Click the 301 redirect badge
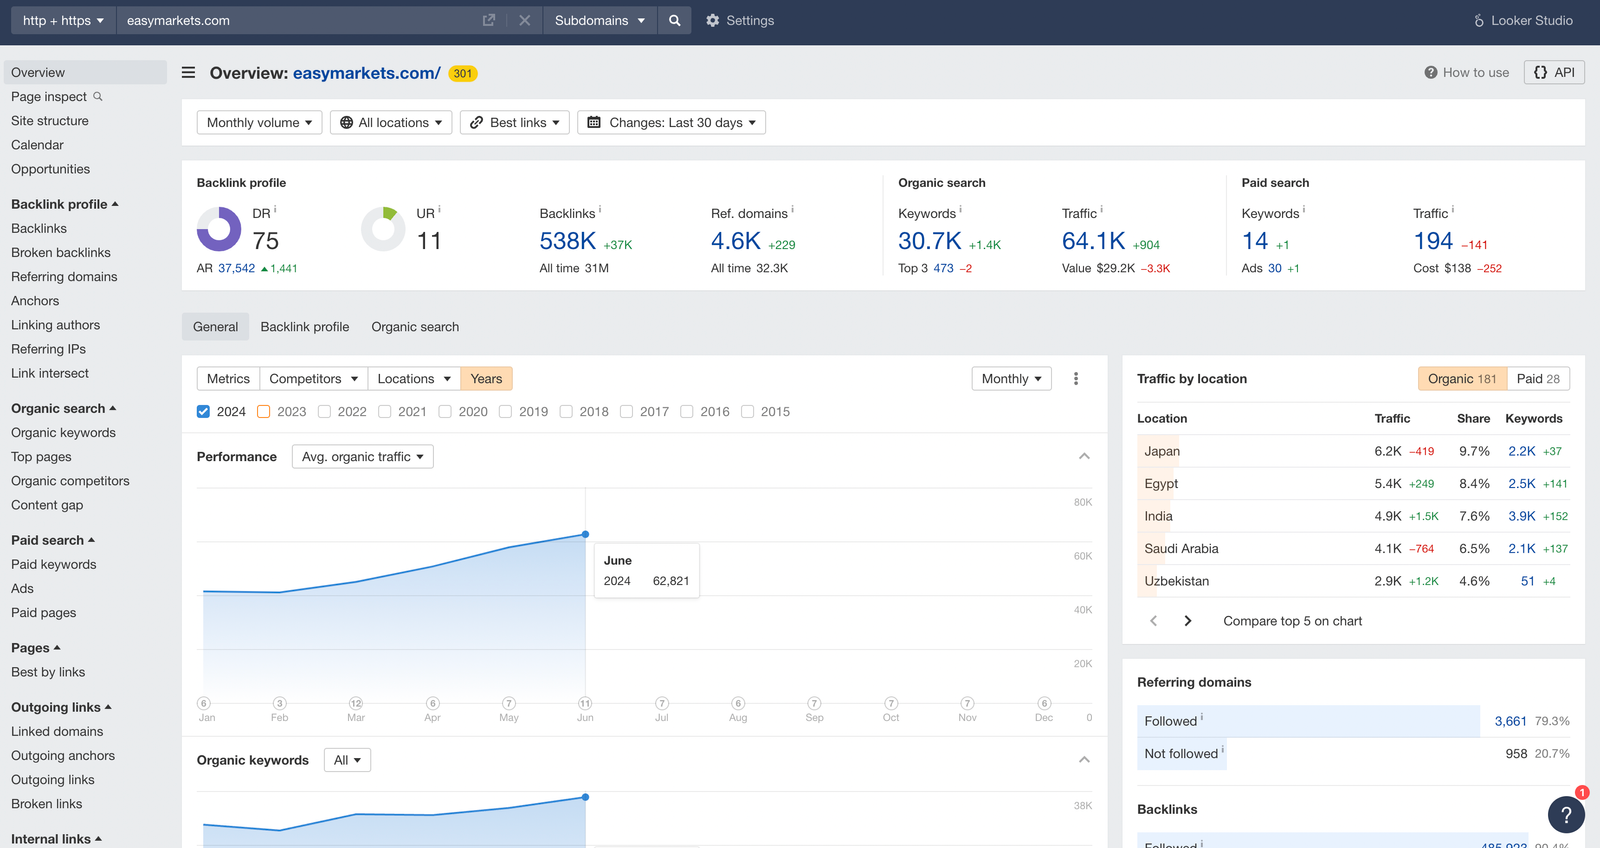This screenshot has width=1600, height=848. tap(463, 73)
